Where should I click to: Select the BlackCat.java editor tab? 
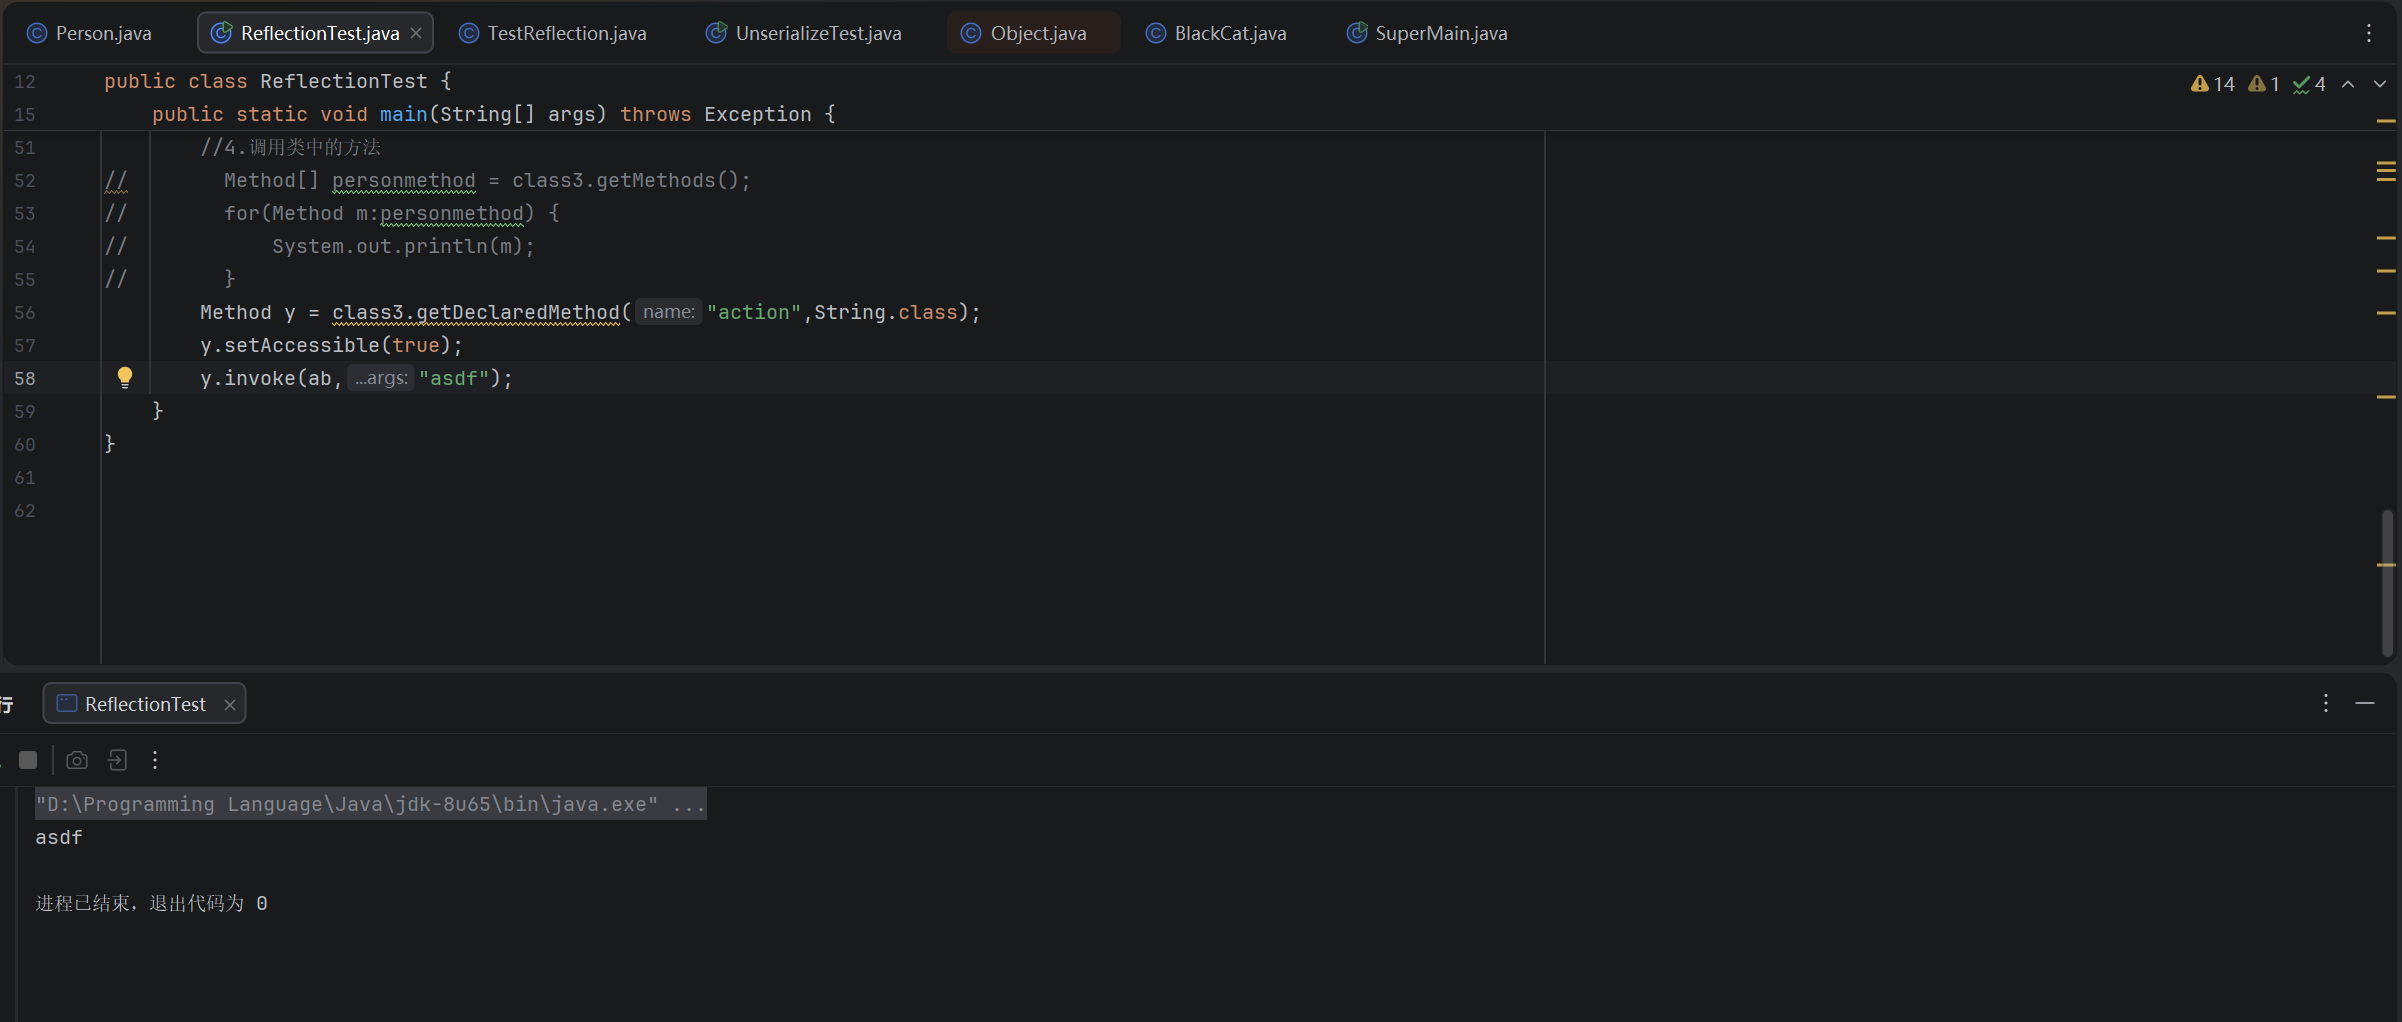pyautogui.click(x=1216, y=33)
